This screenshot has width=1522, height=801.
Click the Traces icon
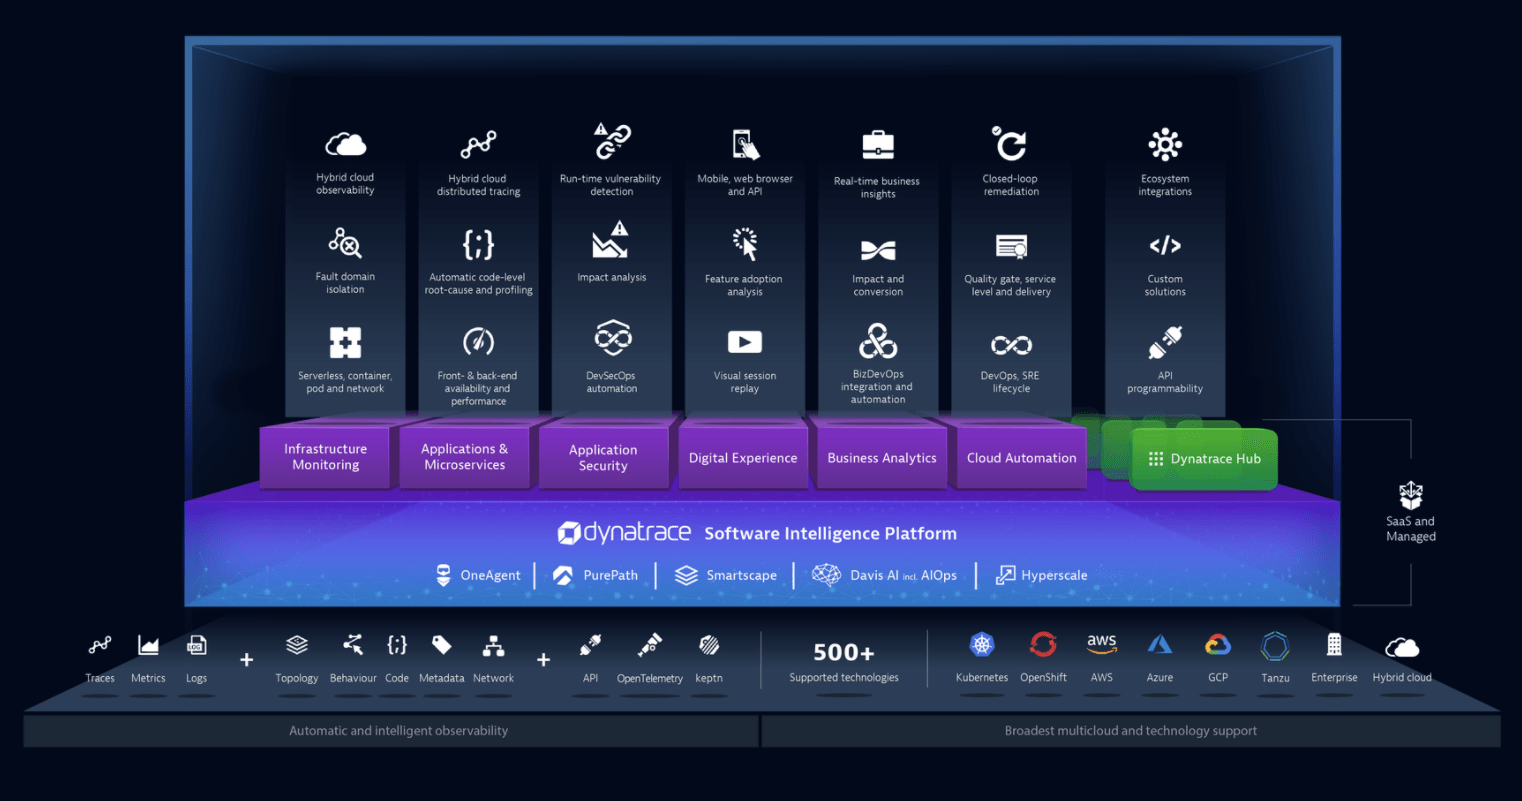99,645
